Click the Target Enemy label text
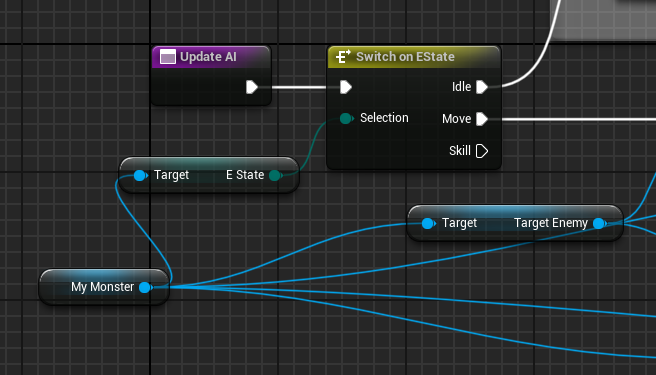 [x=551, y=223]
